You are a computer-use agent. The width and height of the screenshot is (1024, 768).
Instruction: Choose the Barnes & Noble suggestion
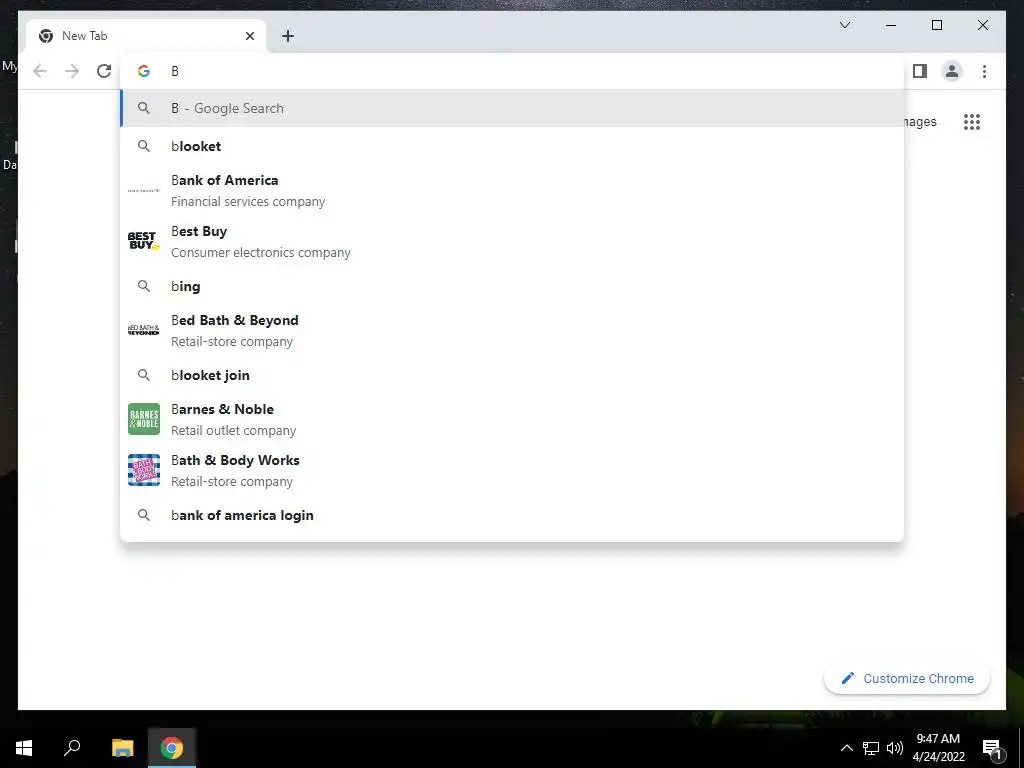coord(512,419)
